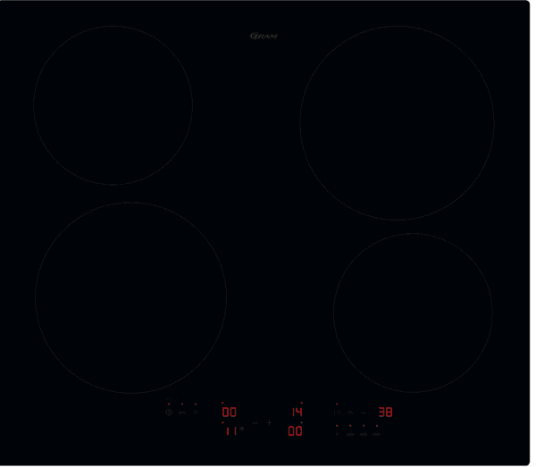536x467 pixels.
Task: Tap the key lock icon
Action: 182,413
